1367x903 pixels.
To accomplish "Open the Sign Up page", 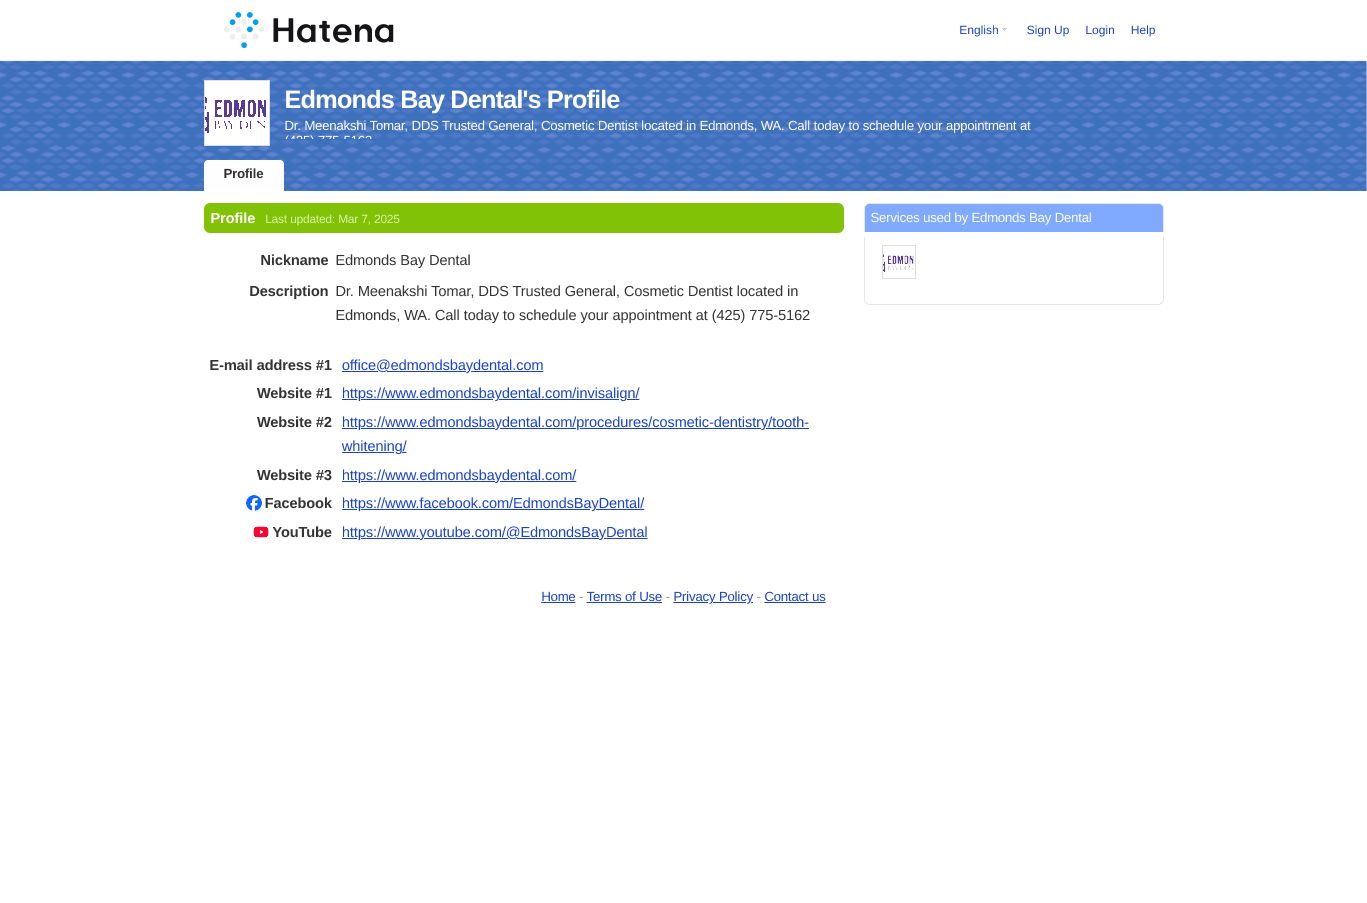I will pyautogui.click(x=1047, y=30).
